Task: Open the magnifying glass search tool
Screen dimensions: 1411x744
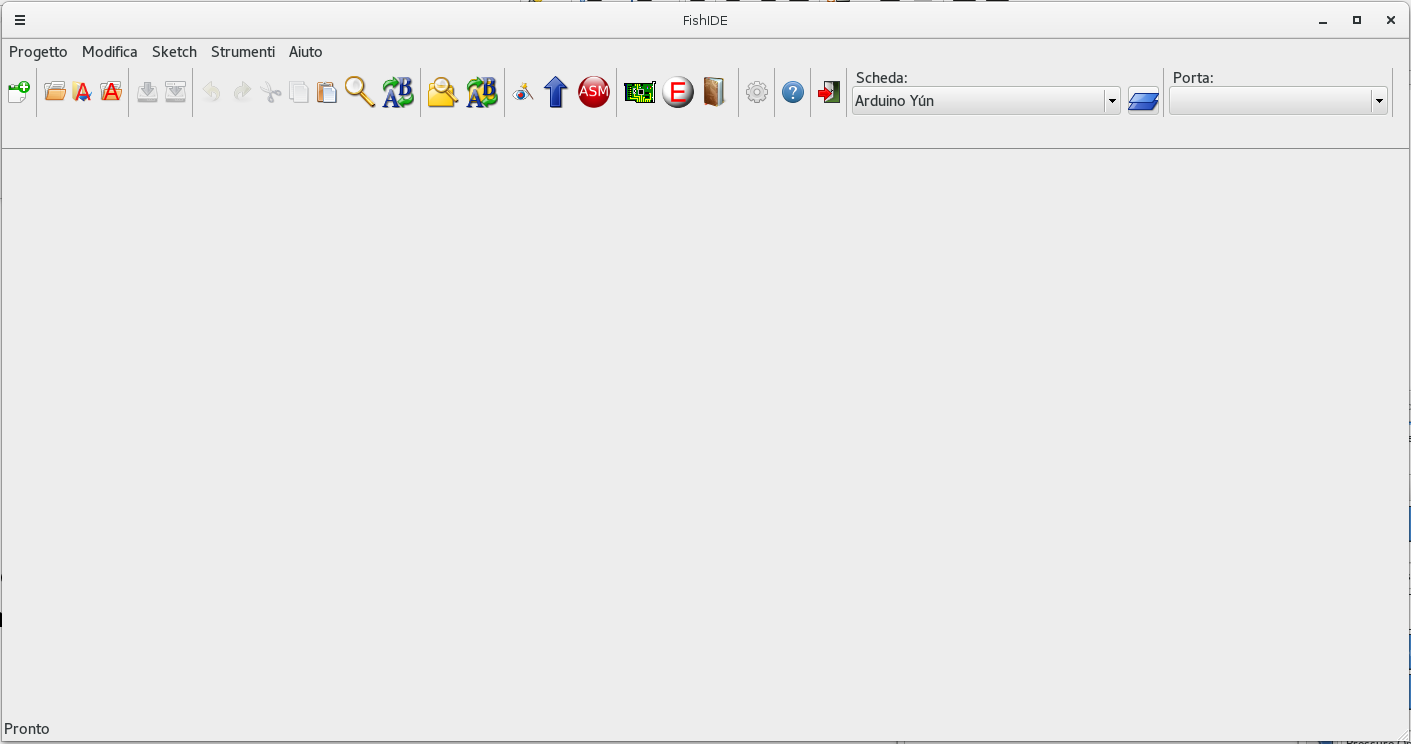Action: pyautogui.click(x=359, y=92)
